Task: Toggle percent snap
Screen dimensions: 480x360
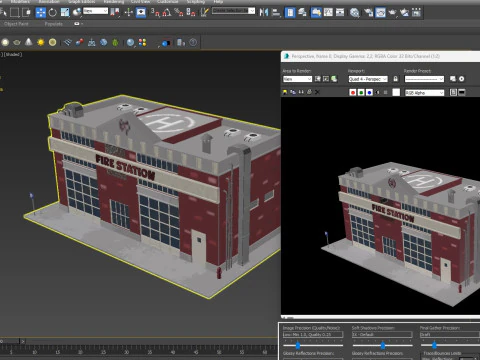Action: point(179,13)
